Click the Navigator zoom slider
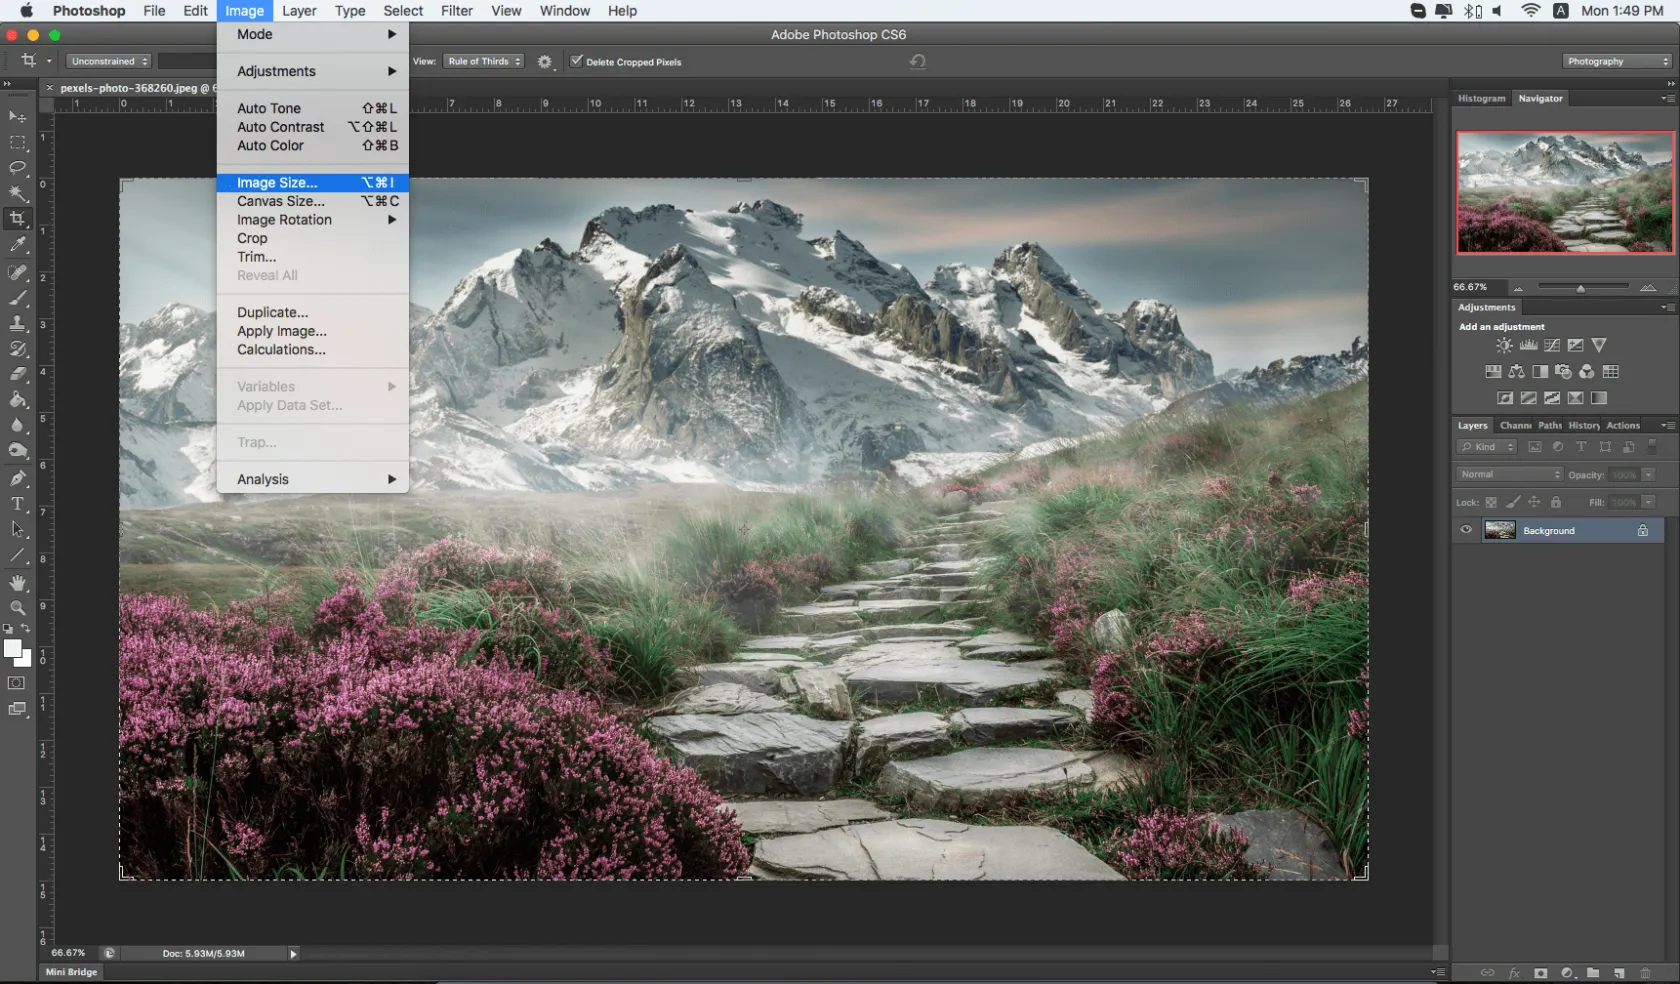 1581,288
